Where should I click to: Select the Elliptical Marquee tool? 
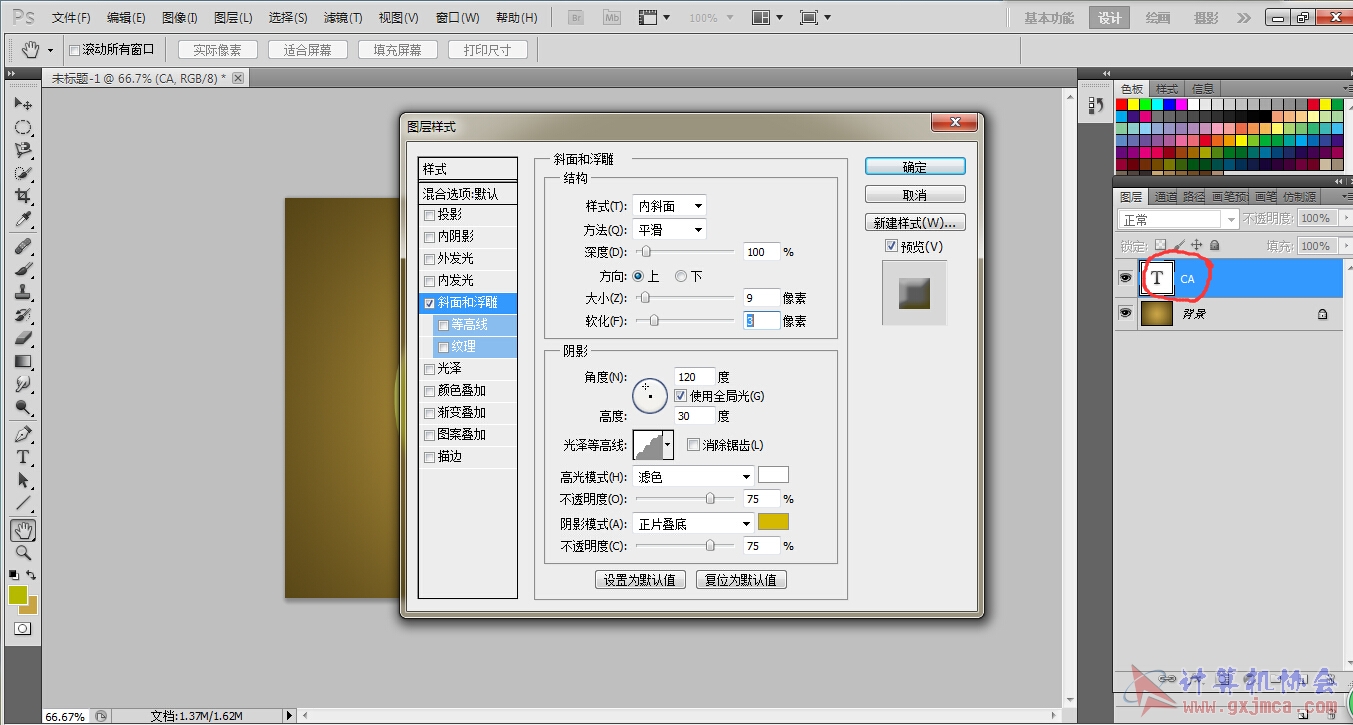23,127
